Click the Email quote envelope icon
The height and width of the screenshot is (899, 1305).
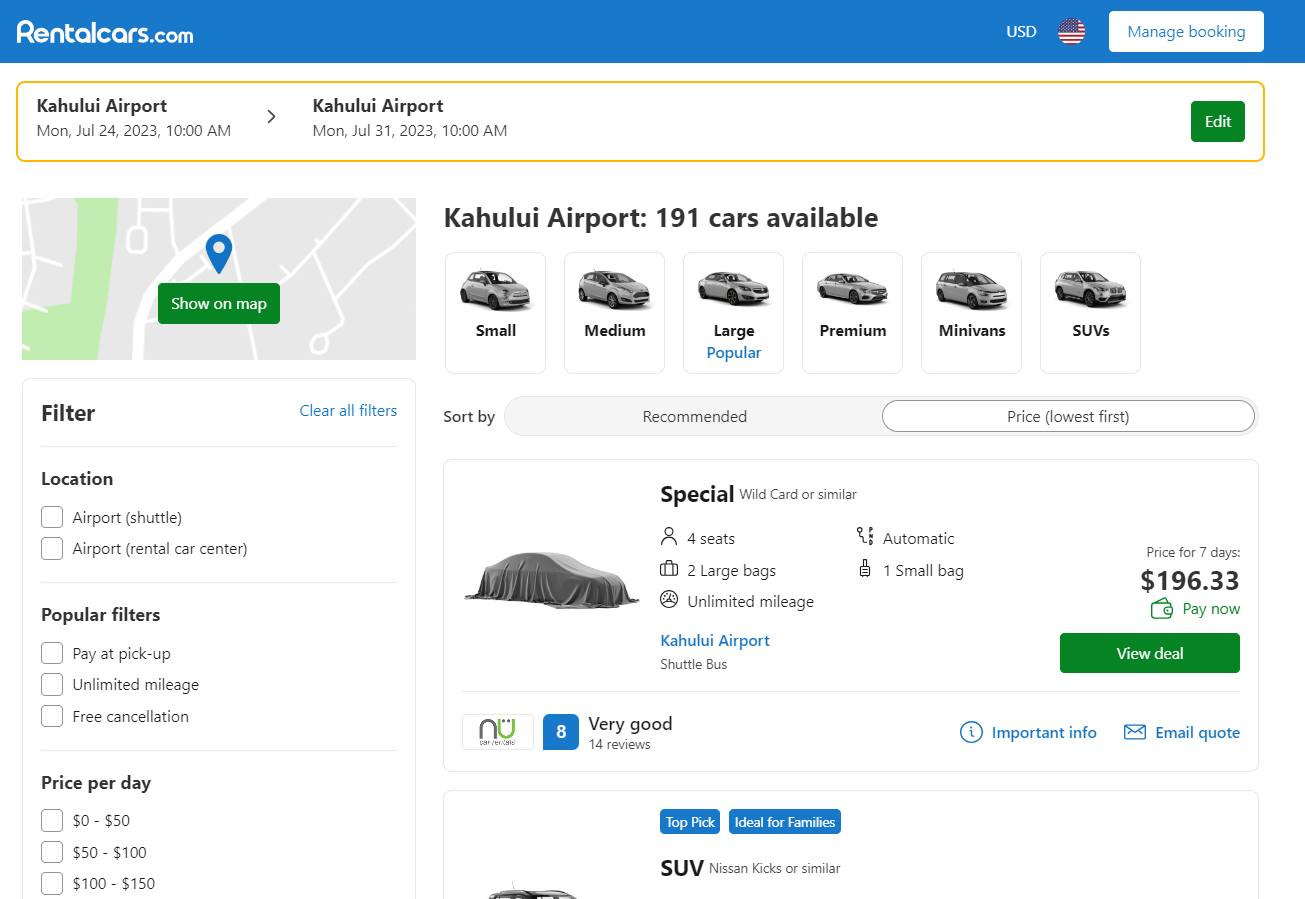pyautogui.click(x=1134, y=732)
